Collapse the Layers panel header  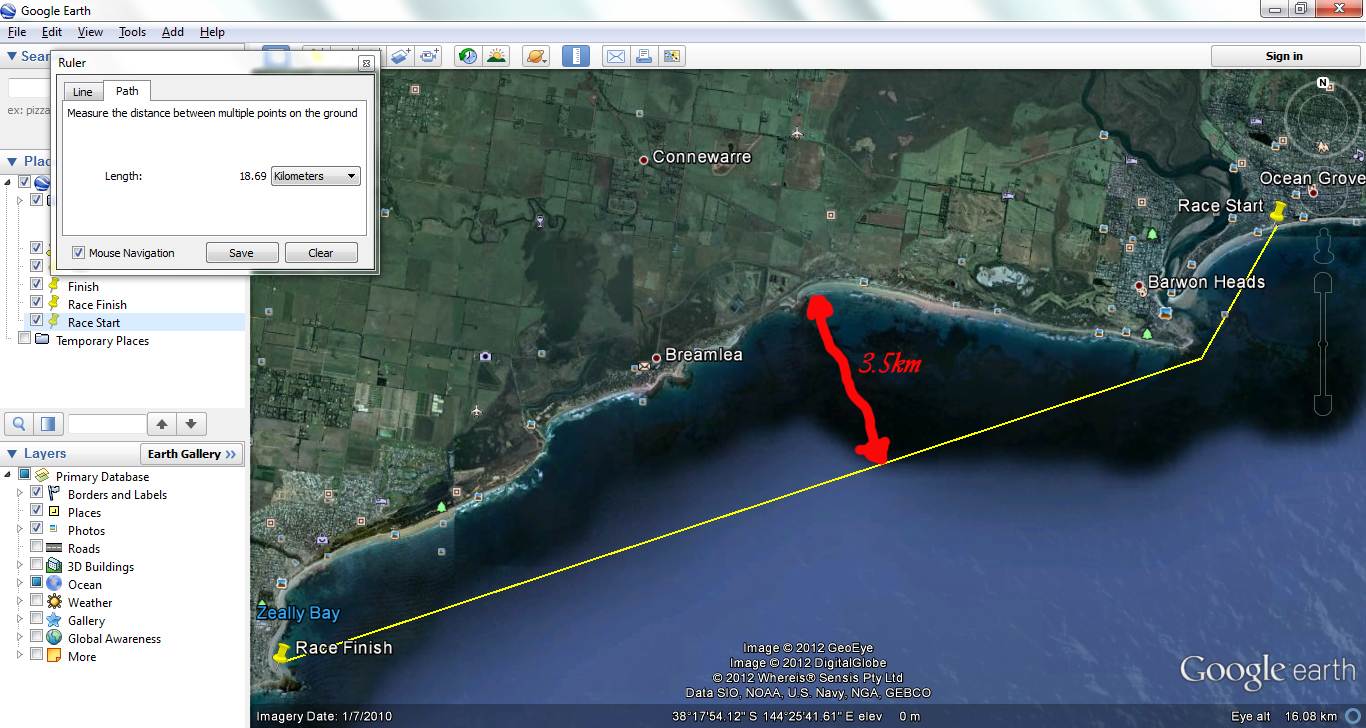(x=12, y=454)
